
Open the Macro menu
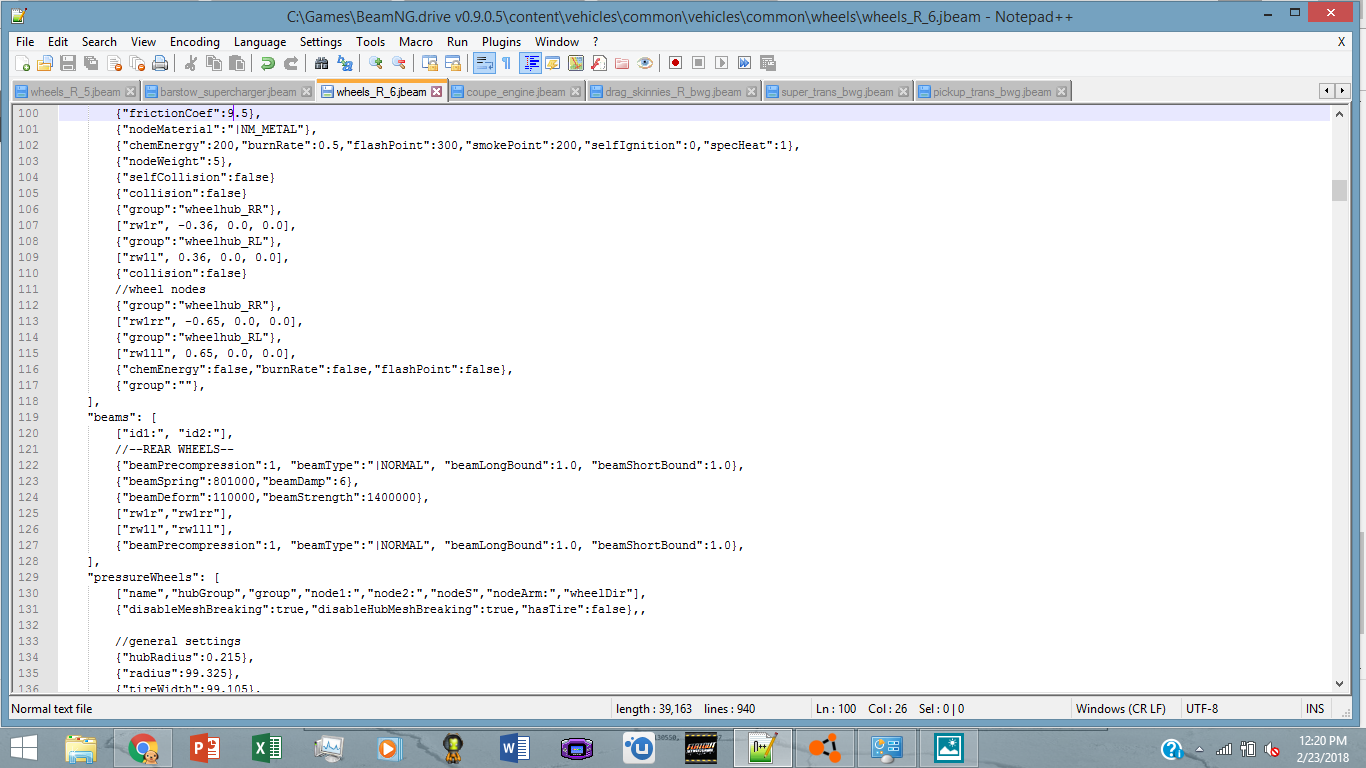[x=416, y=42]
